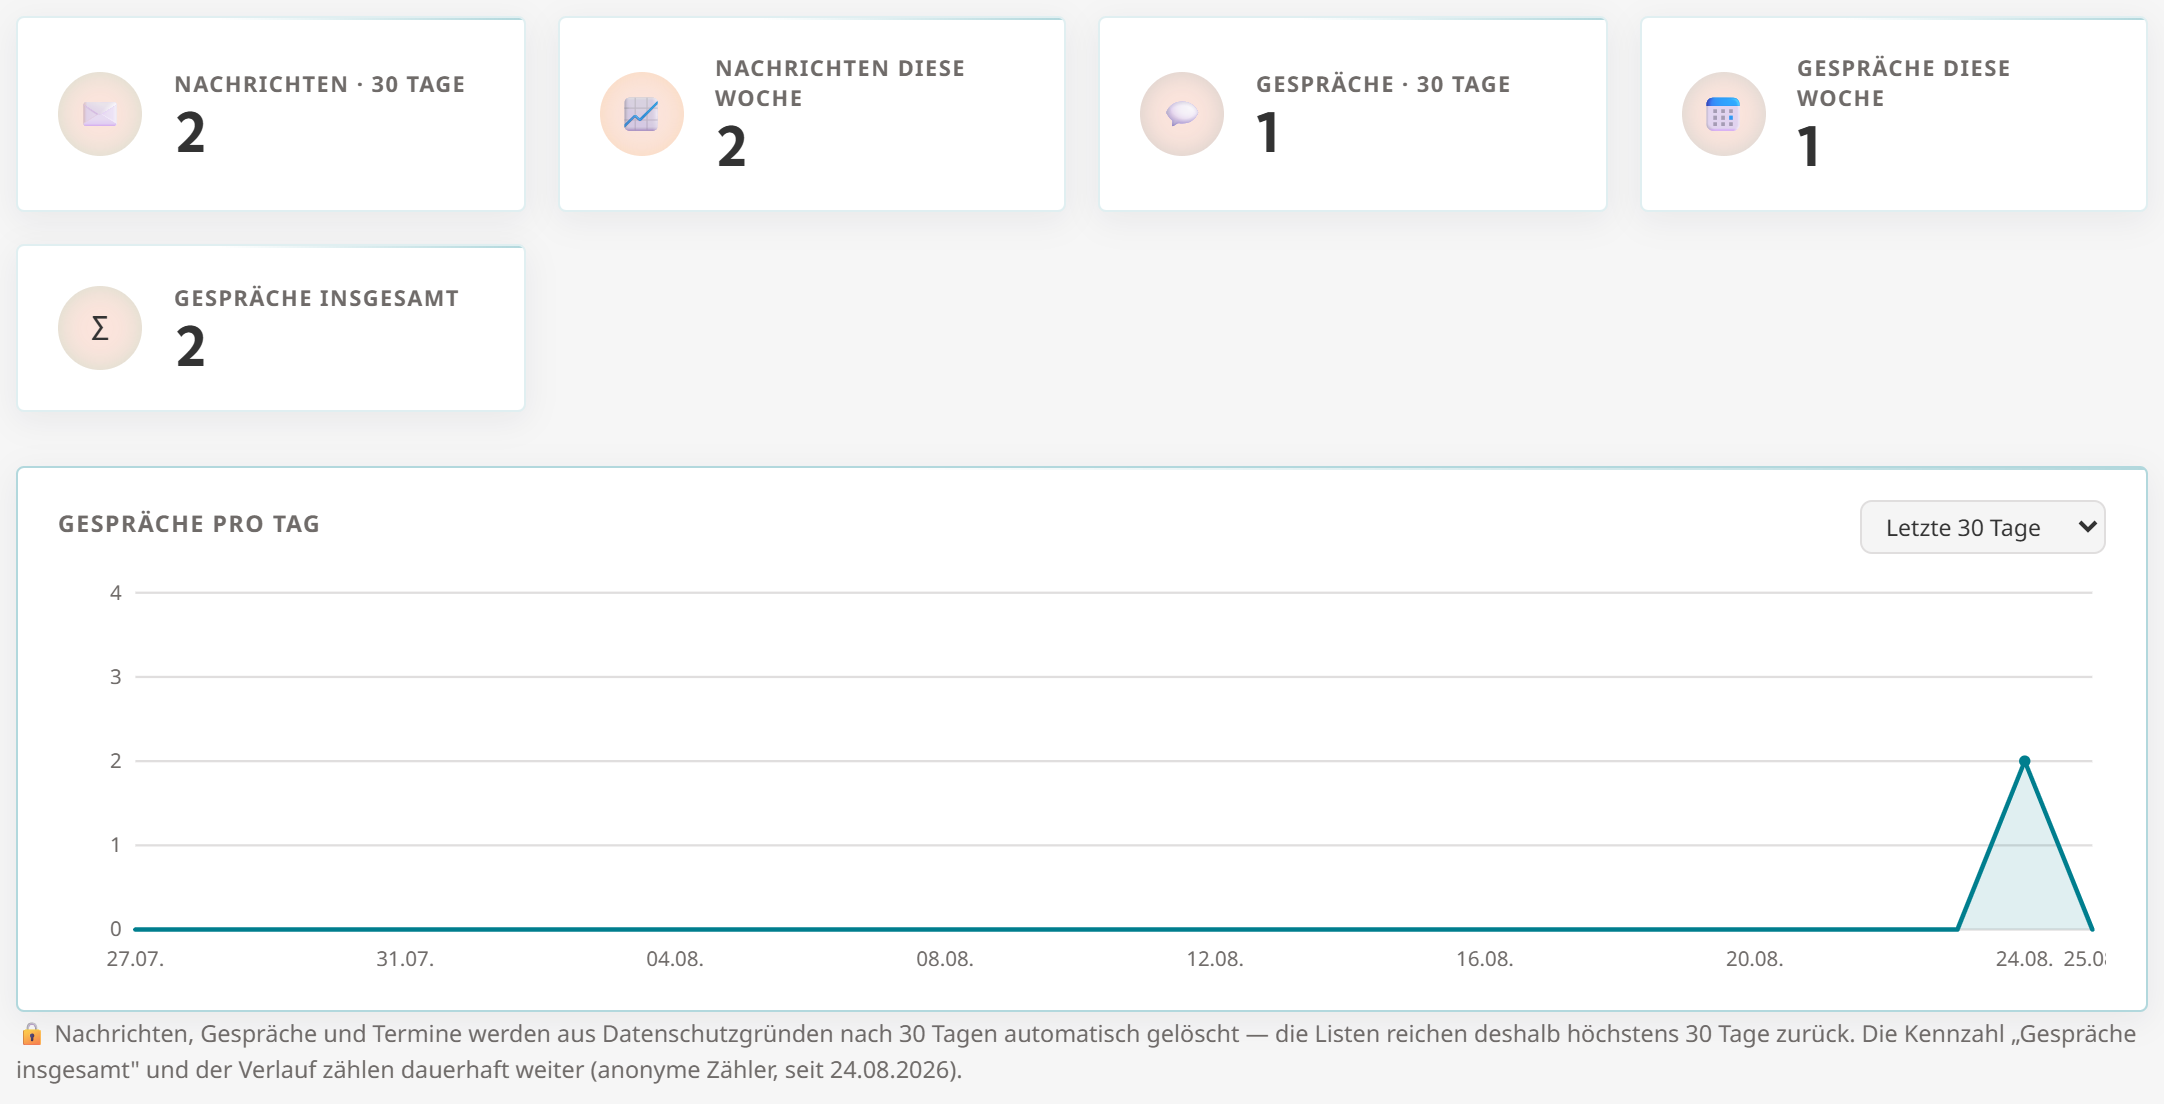Viewport: 2164px width, 1104px height.
Task: Click the dropdown chevron arrow in chart header
Action: (x=2087, y=527)
